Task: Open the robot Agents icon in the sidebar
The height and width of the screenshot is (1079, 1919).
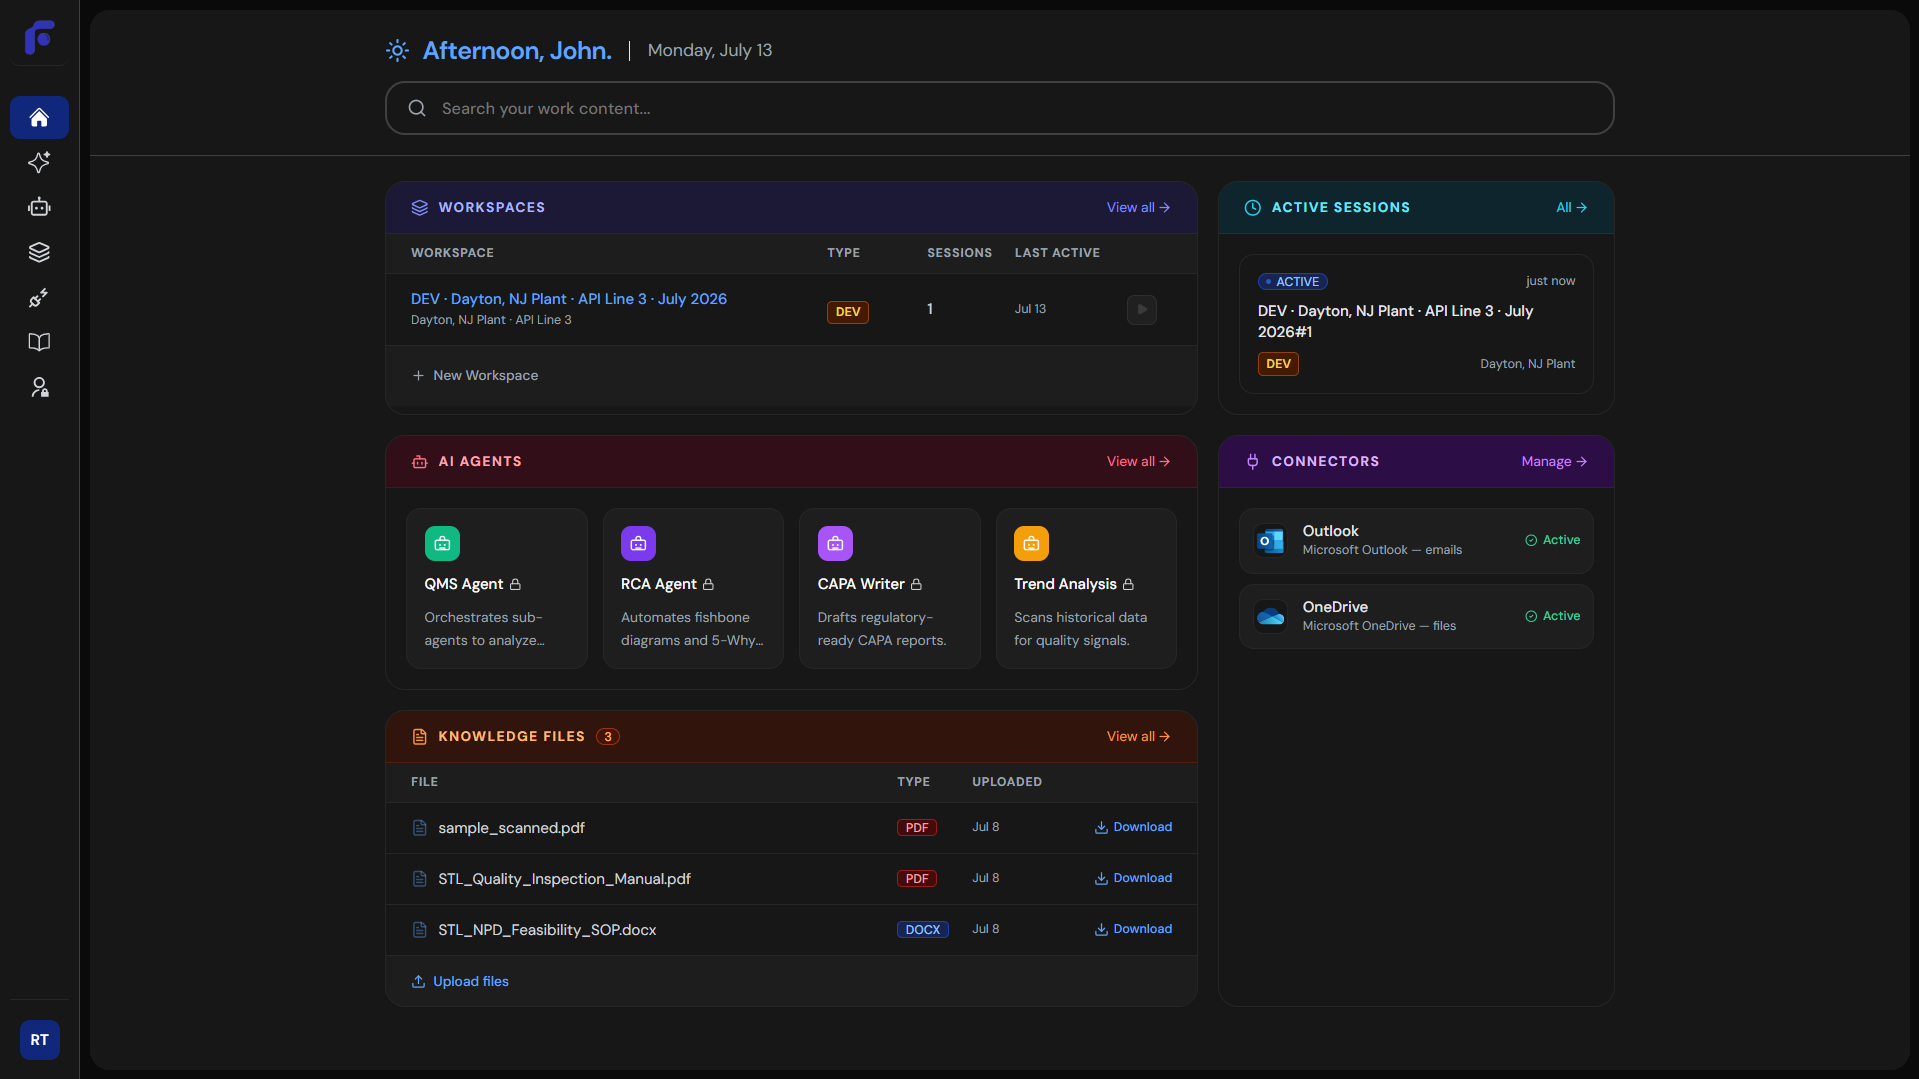Action: [39, 207]
